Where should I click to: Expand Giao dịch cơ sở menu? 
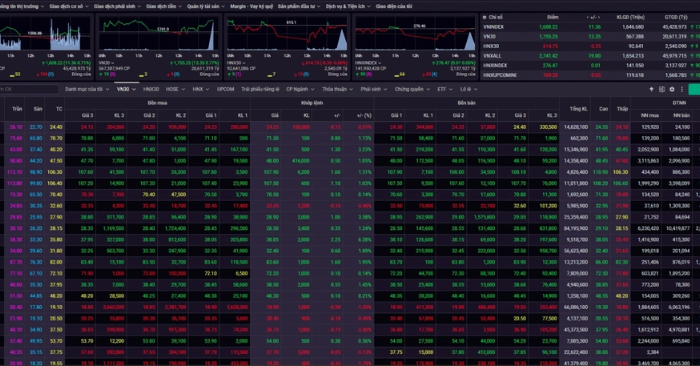click(69, 6)
